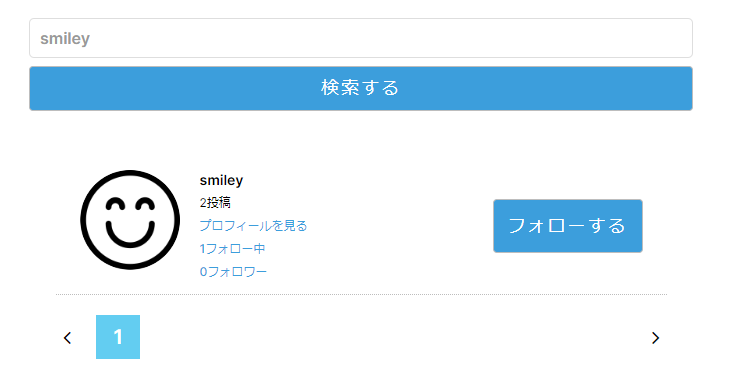
Task: Advance results using the right chevron
Action: point(655,338)
